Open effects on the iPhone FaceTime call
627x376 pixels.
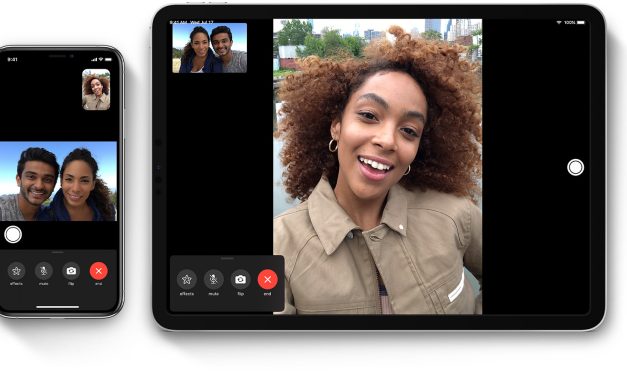point(16,271)
